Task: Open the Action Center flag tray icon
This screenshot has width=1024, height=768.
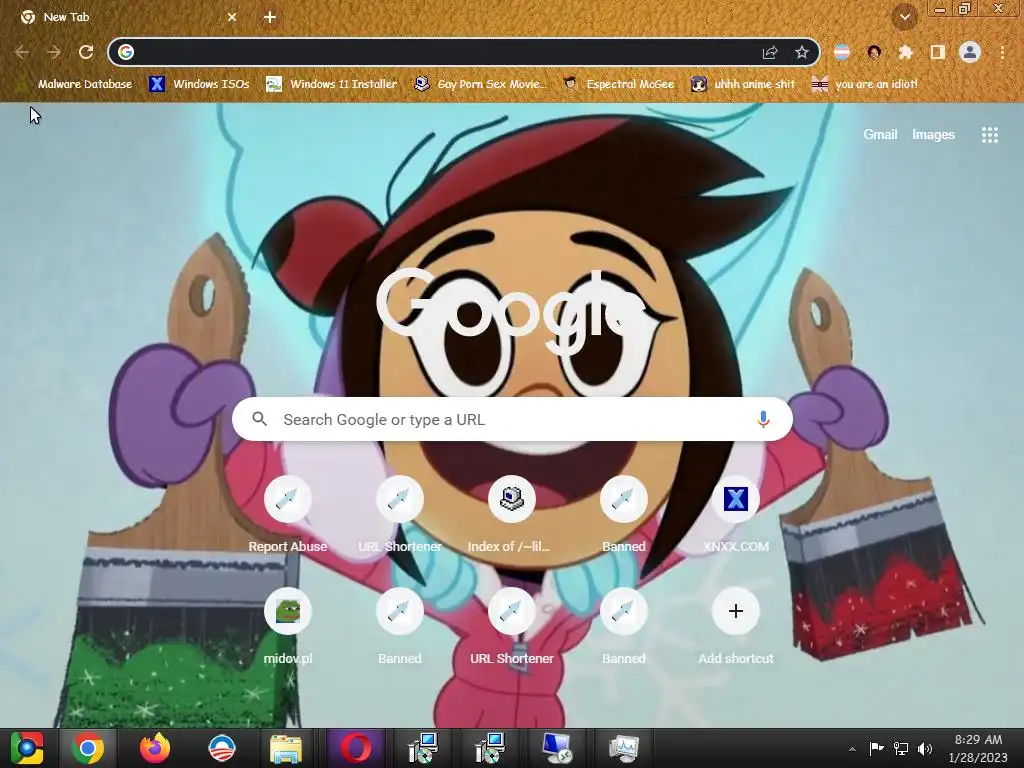Action: [876, 748]
